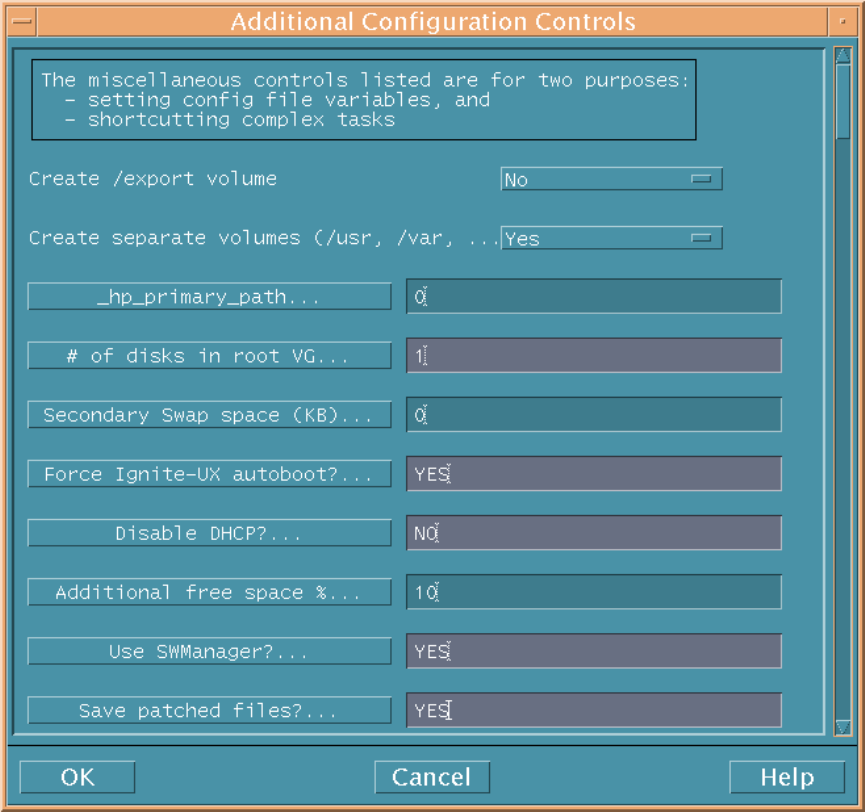Open Help for configuration controls
This screenshot has width=865, height=812.
[787, 777]
